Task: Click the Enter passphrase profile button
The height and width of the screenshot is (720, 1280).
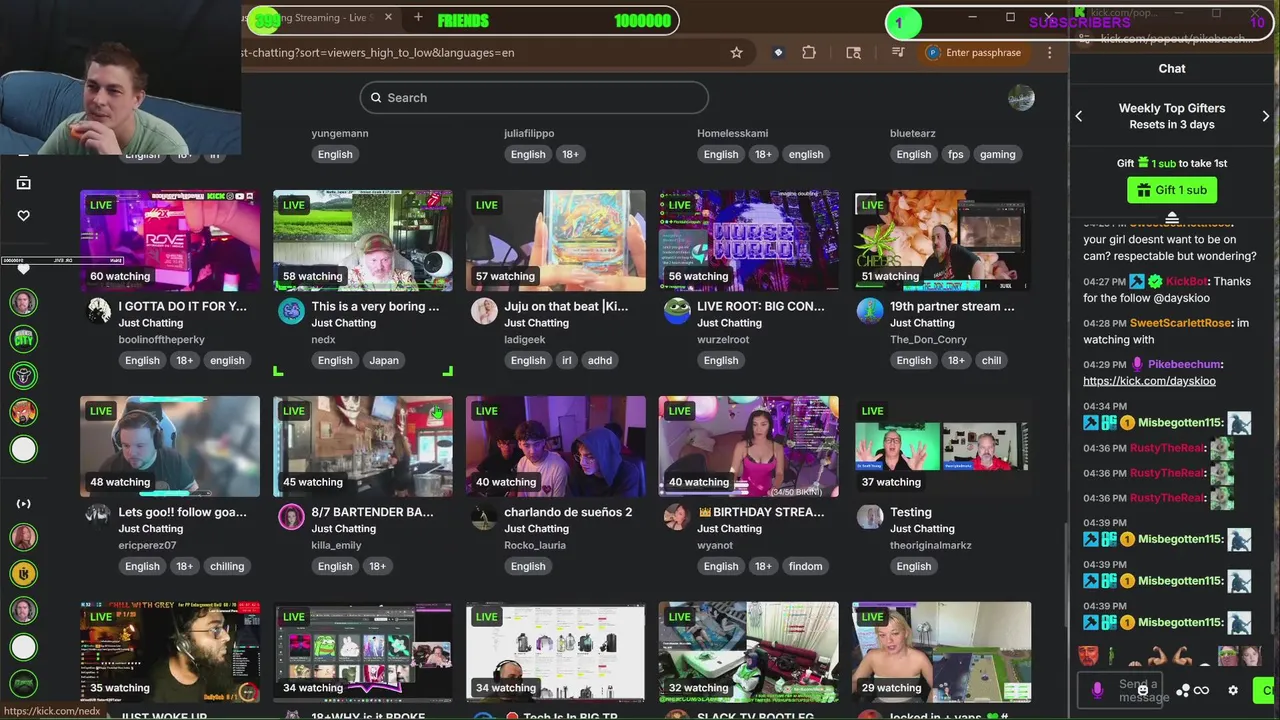Action: 974,53
